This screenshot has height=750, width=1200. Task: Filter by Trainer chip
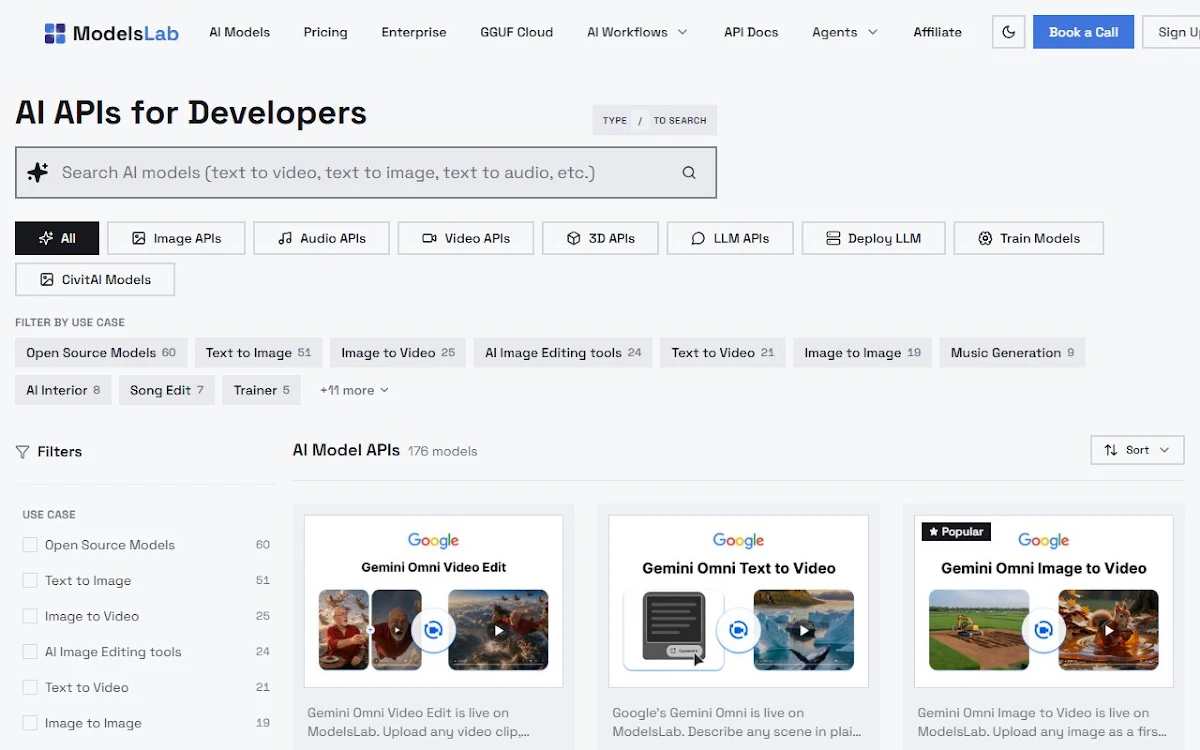tap(261, 390)
